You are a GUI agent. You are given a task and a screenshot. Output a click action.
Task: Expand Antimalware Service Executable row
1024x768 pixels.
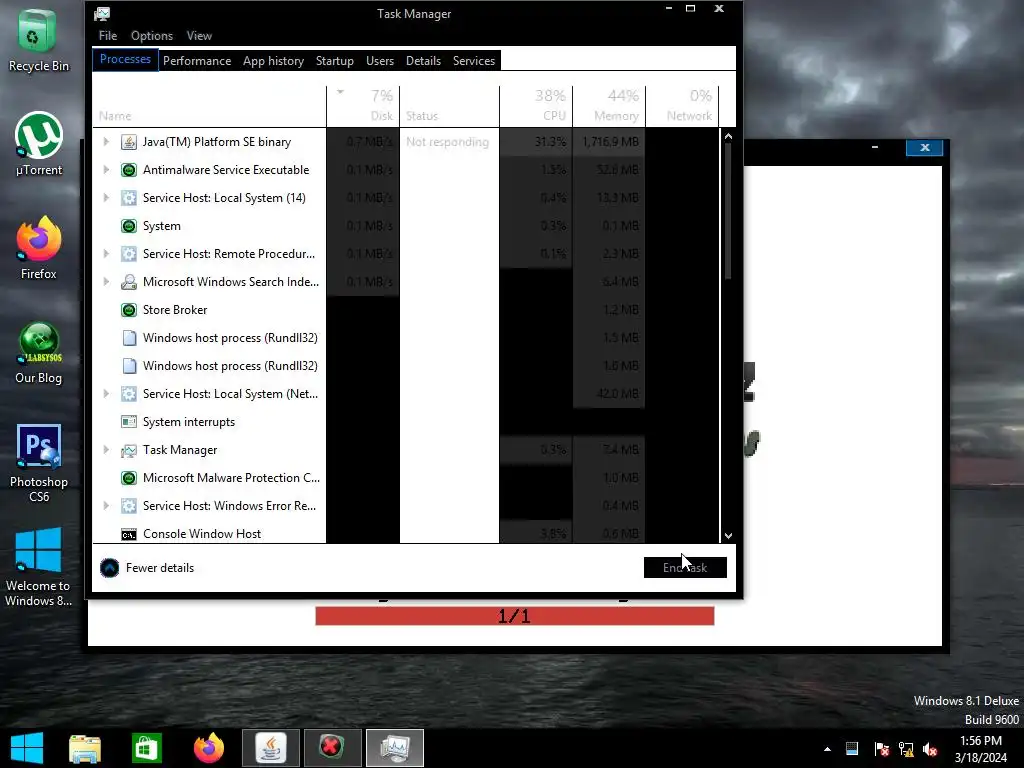pos(106,170)
